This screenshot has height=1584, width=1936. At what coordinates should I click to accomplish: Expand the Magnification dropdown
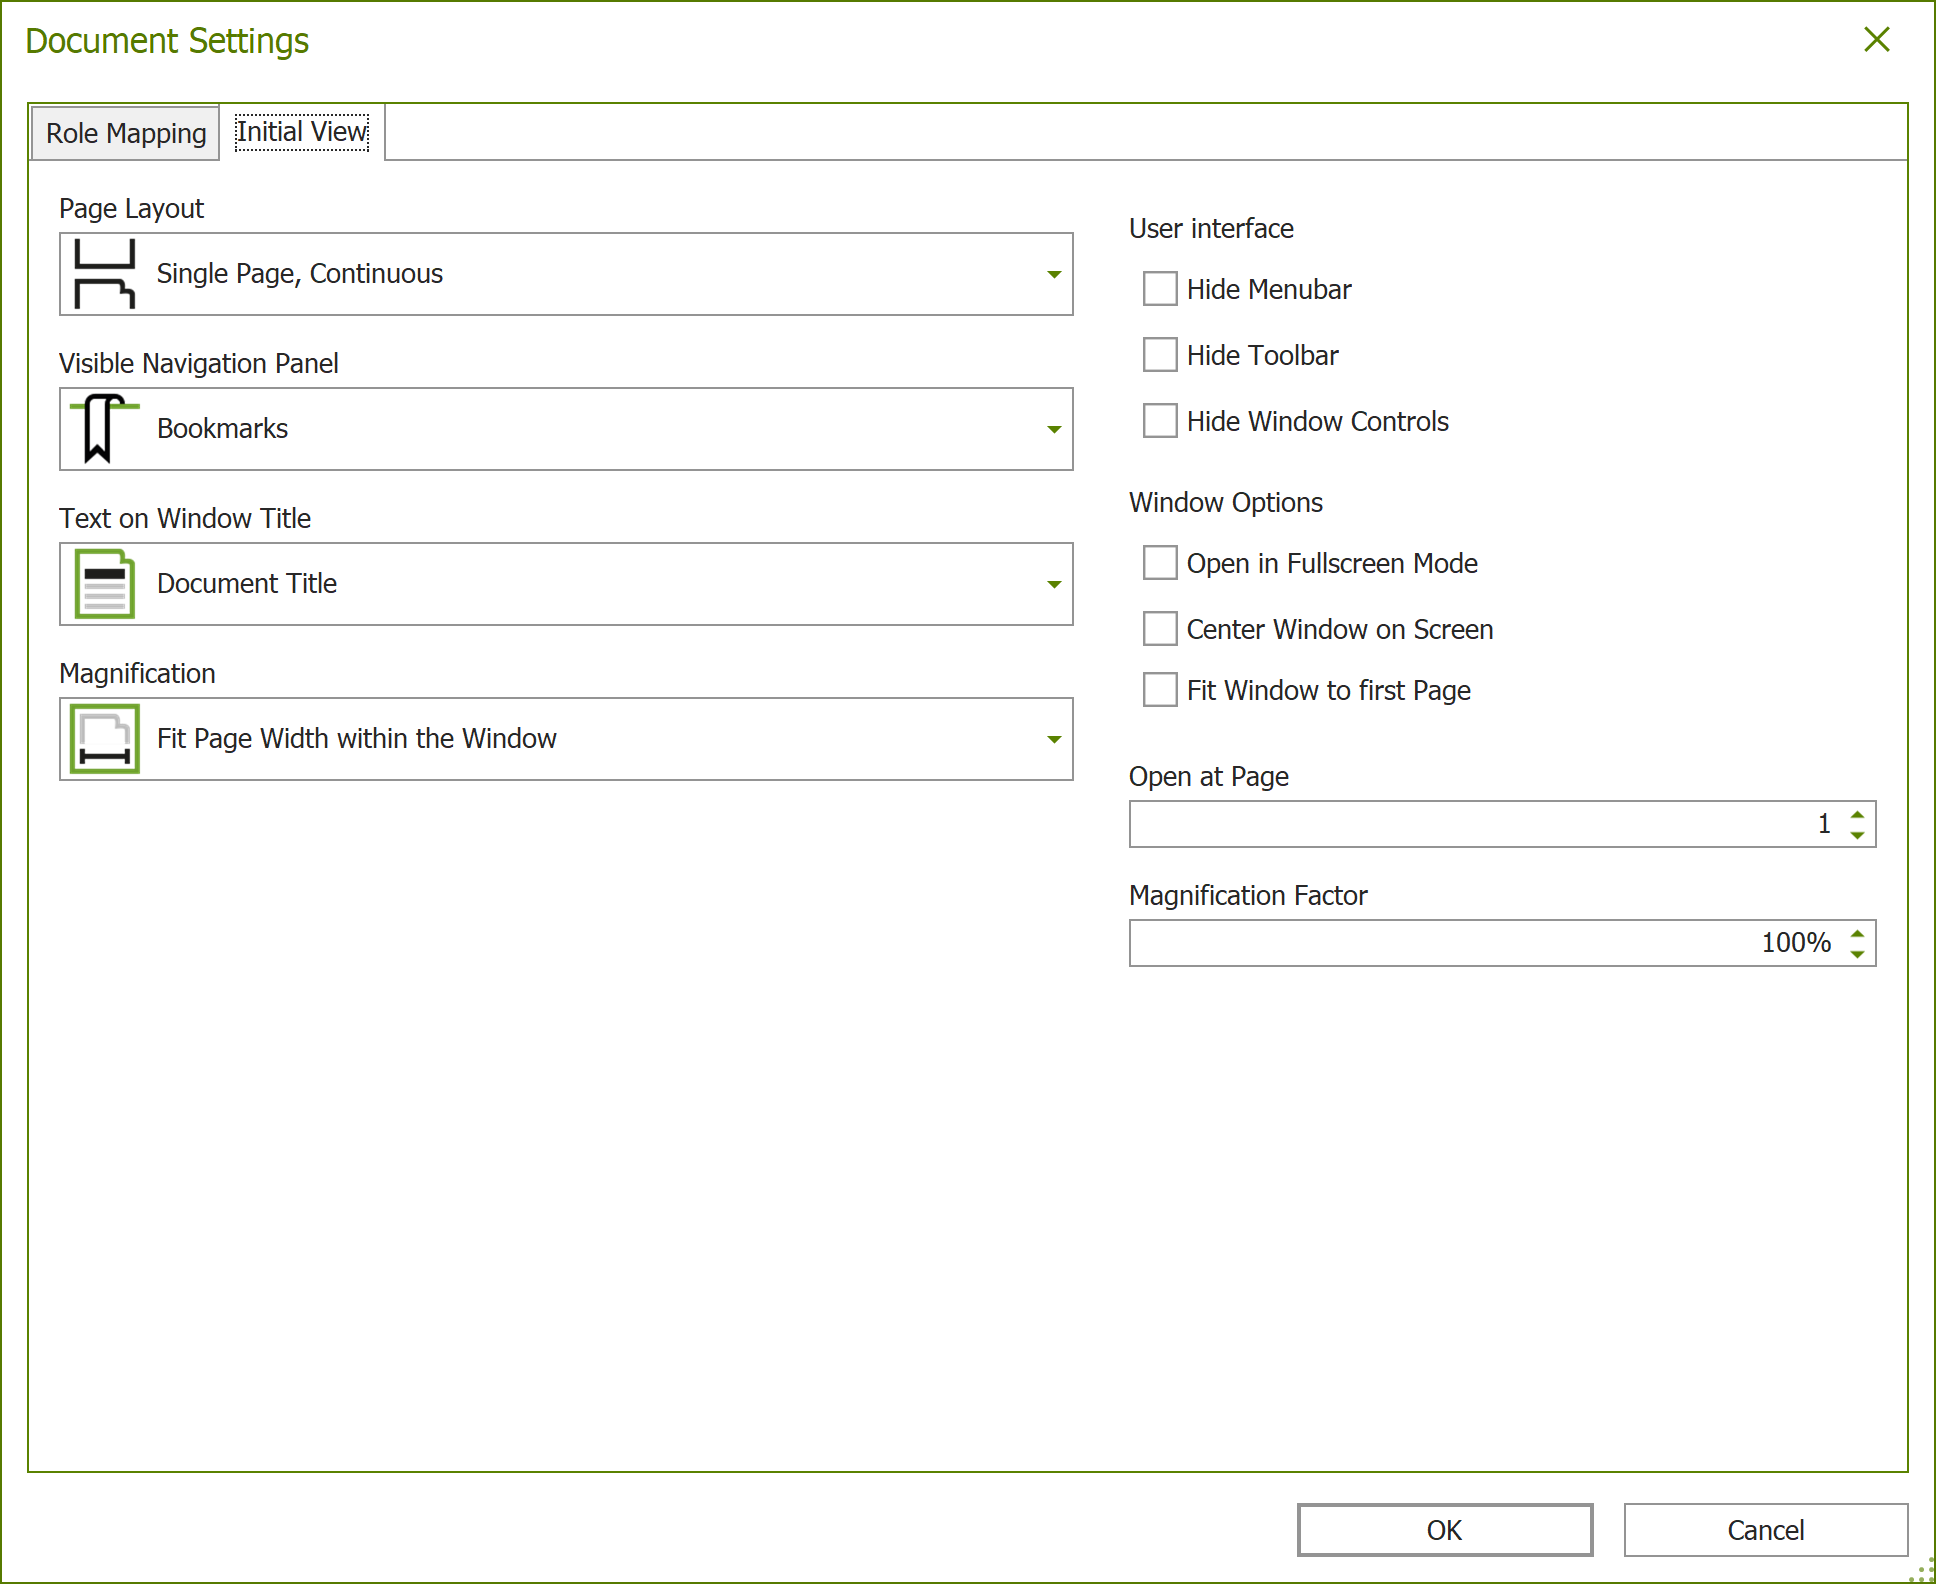1053,739
